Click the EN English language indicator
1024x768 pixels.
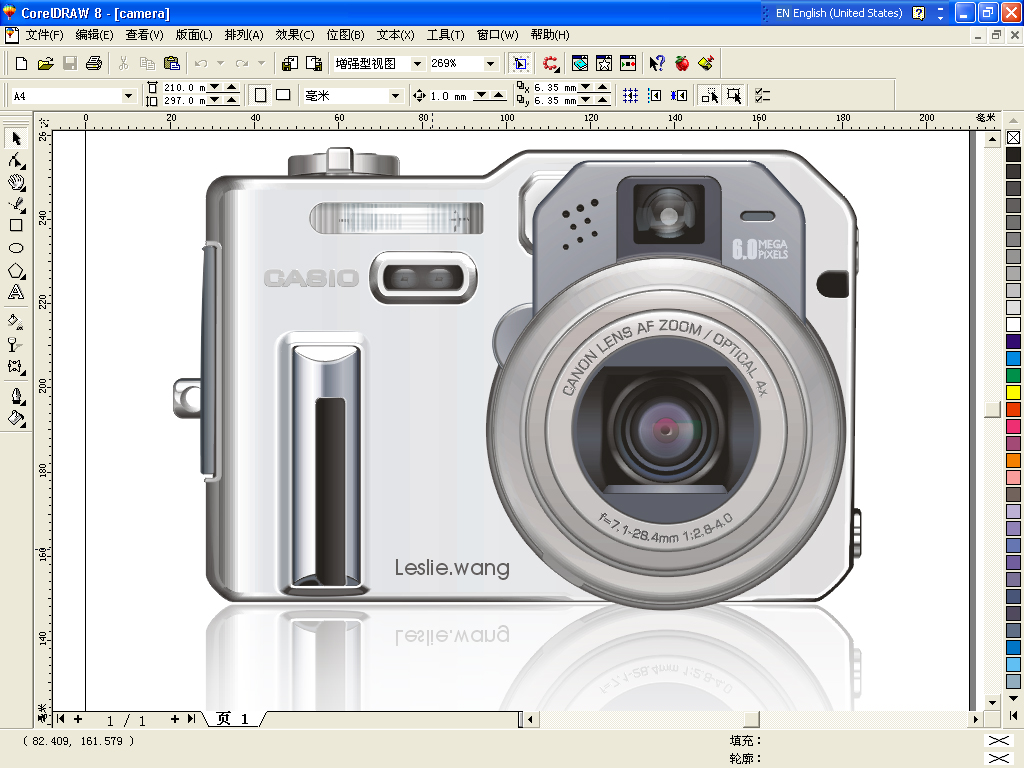coord(839,13)
